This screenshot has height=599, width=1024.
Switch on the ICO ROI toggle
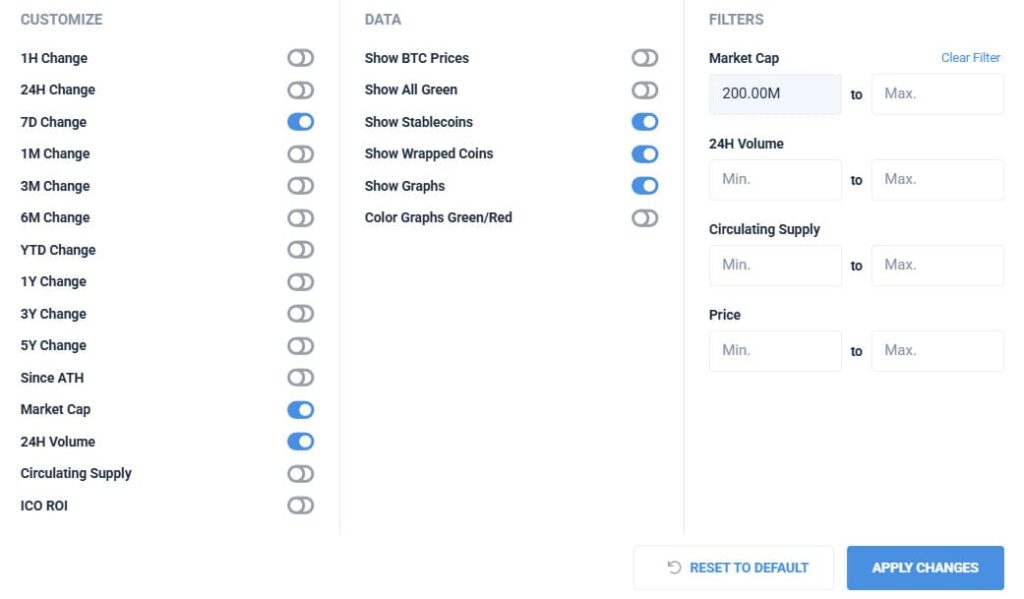(x=300, y=506)
